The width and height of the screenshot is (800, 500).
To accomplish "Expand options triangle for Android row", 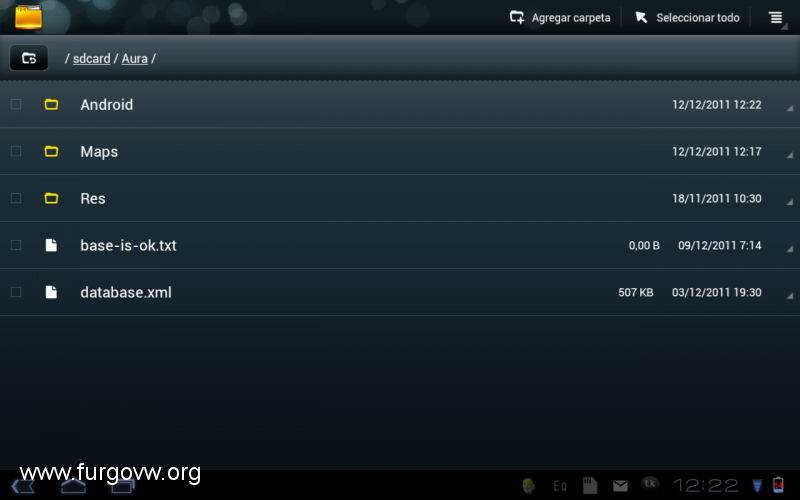I will pos(790,108).
